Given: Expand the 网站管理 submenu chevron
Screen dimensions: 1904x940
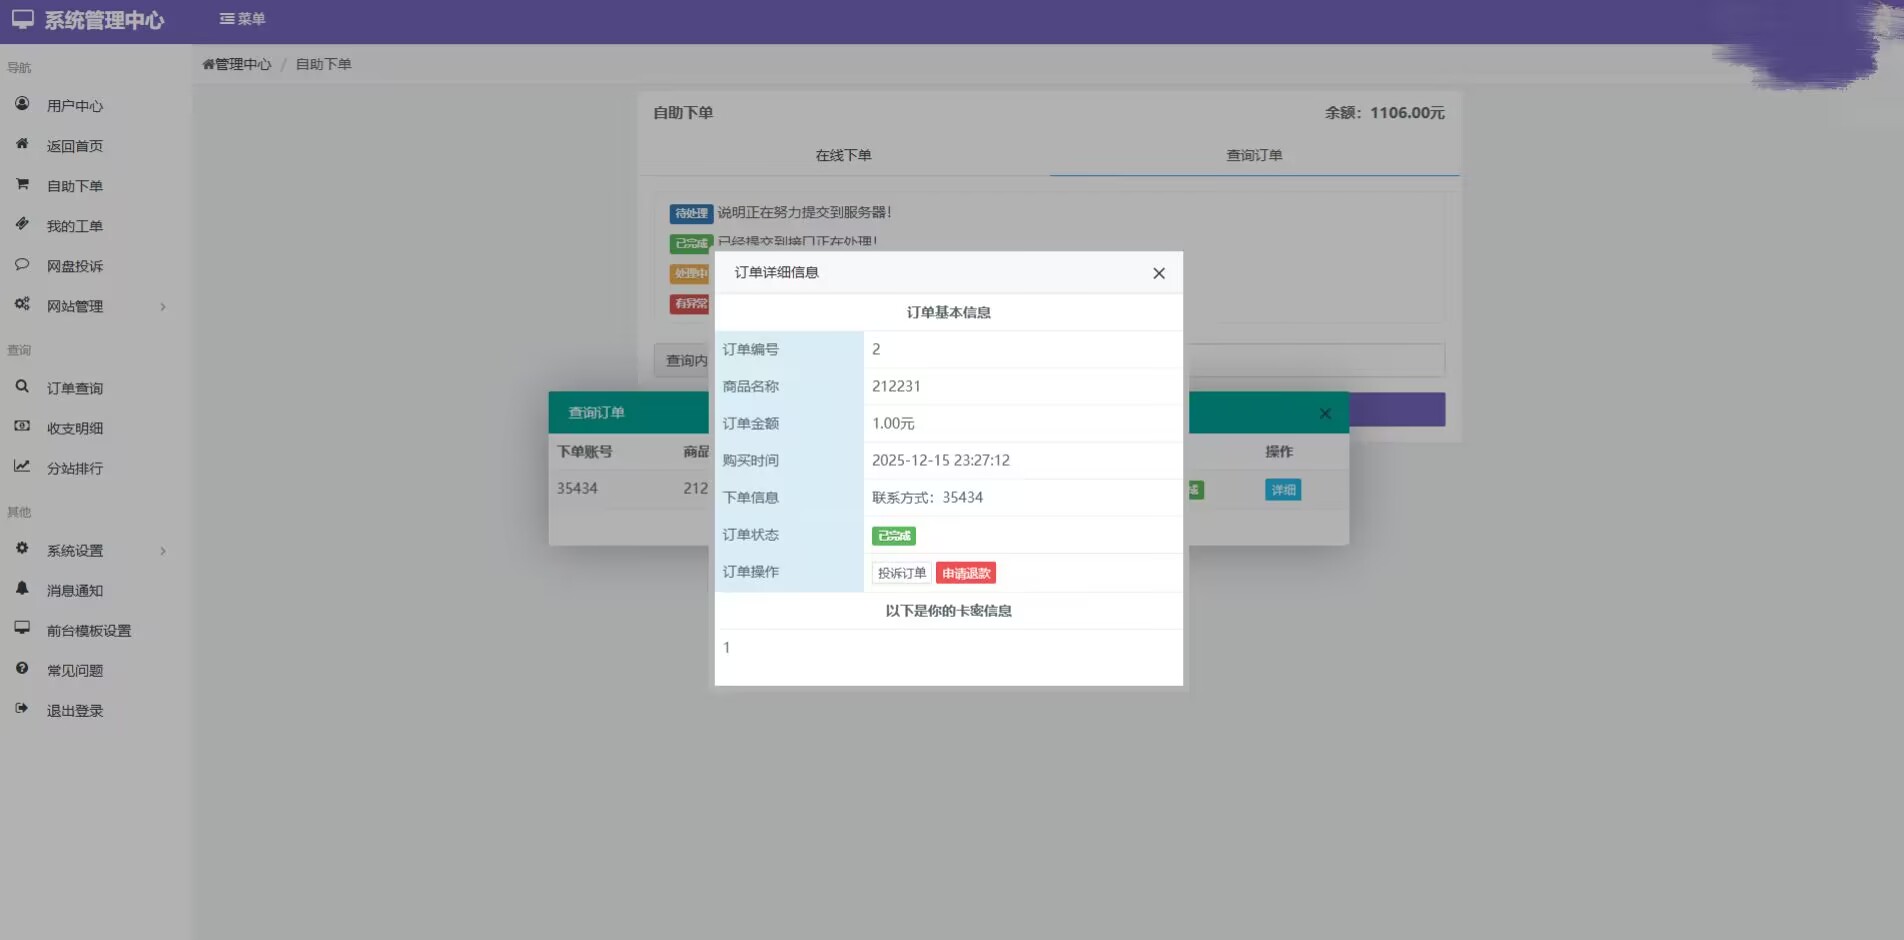Looking at the screenshot, I should click(163, 307).
